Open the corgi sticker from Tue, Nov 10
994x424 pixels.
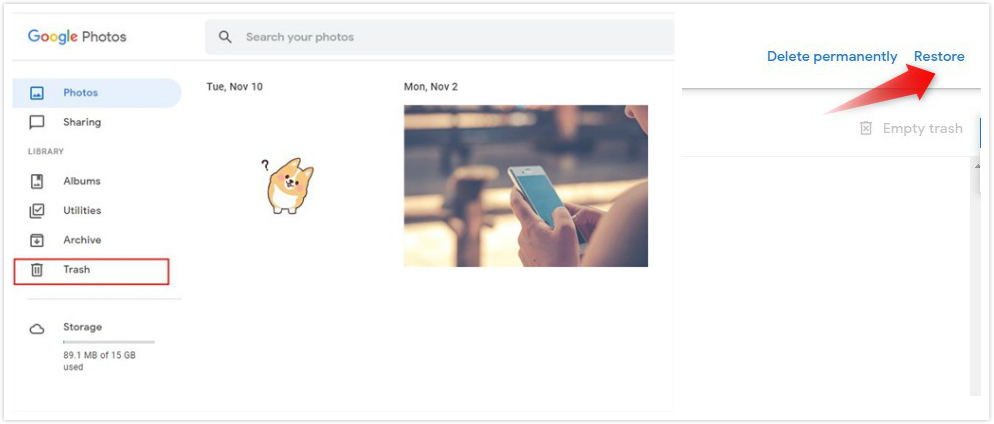click(x=288, y=186)
